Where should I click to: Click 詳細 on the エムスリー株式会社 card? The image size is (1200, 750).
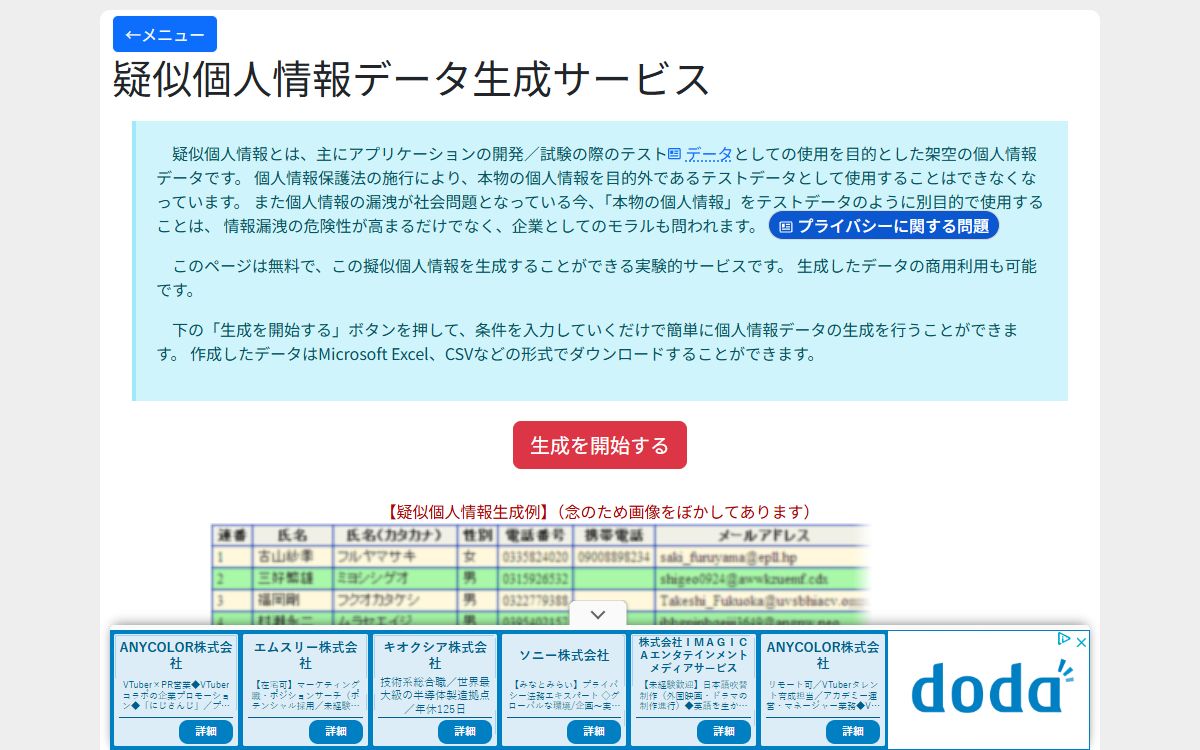(x=335, y=731)
